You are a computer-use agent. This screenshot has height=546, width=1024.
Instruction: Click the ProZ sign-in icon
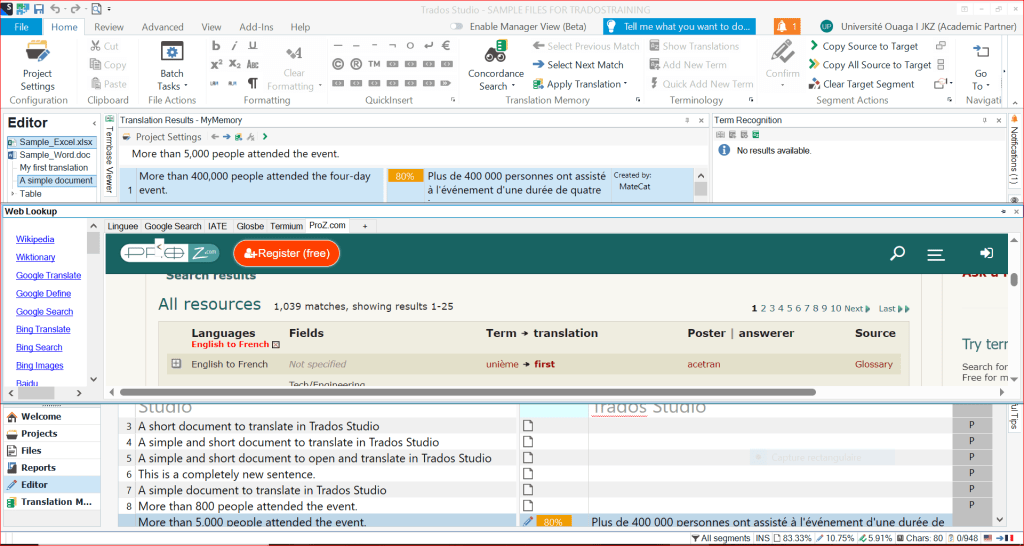[x=987, y=254]
